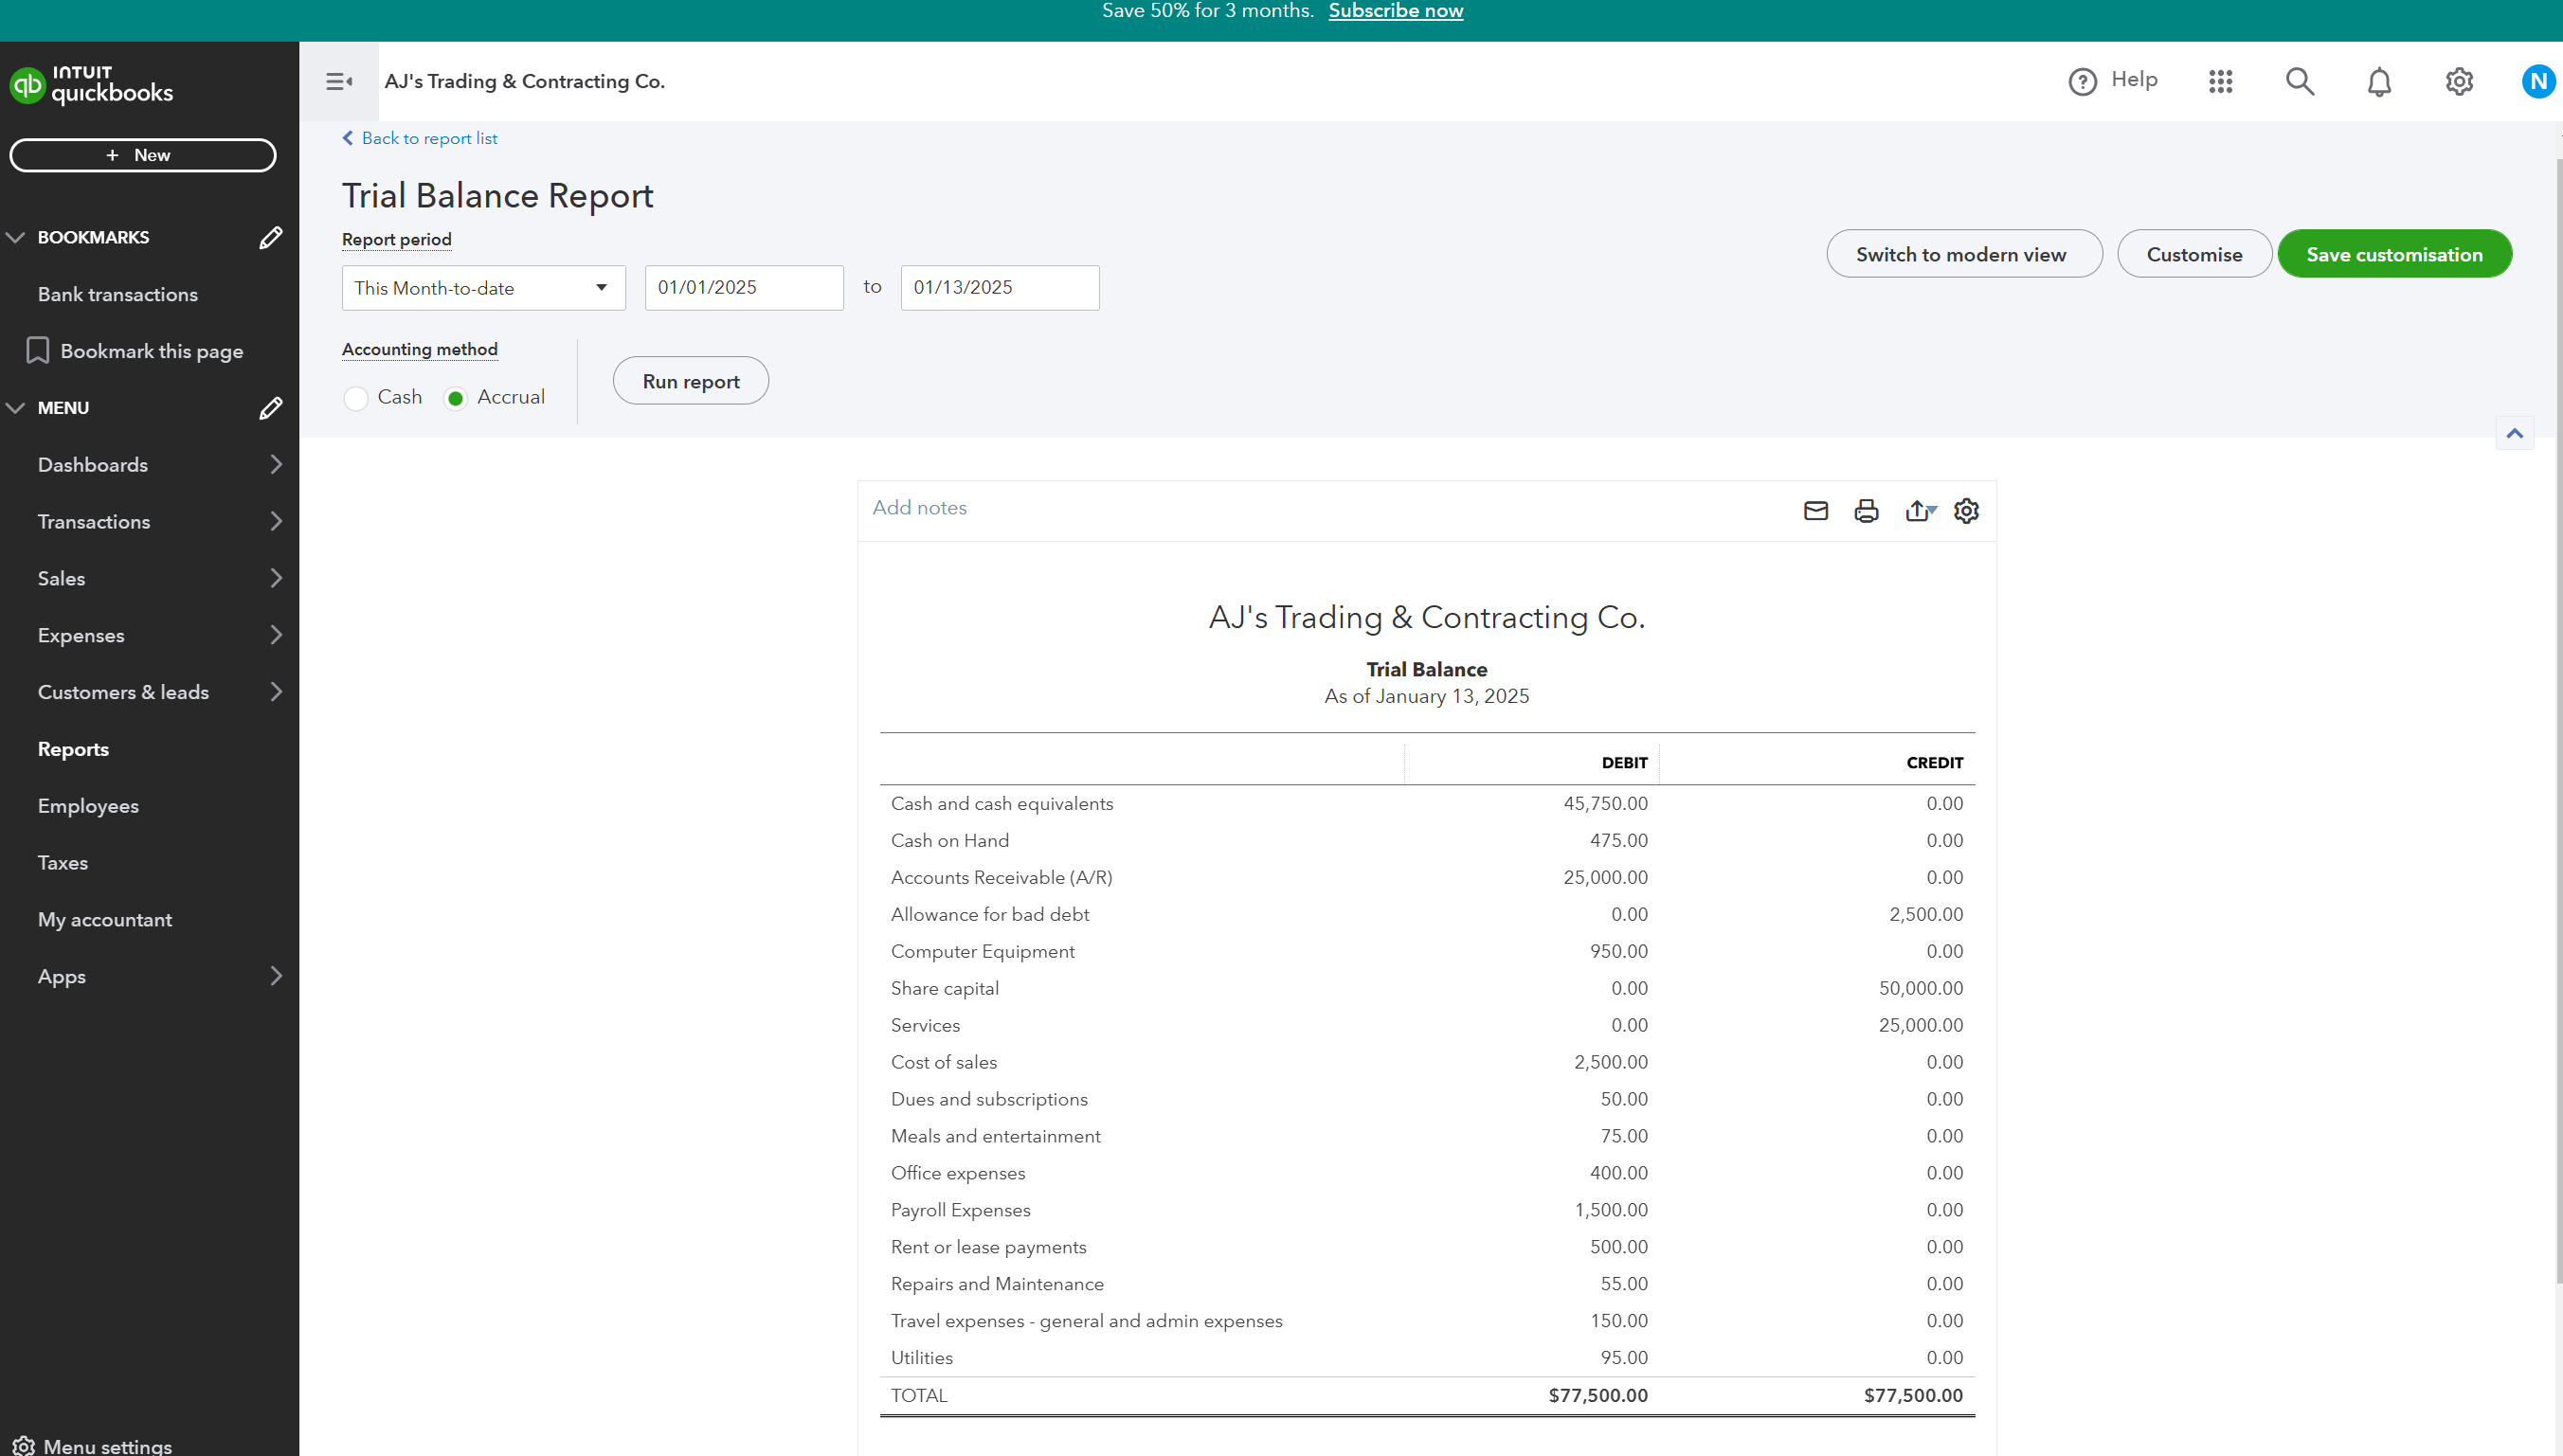Edit bookmarks with pencil icon
Viewport: 2563px width, 1456px height.
pos(270,237)
